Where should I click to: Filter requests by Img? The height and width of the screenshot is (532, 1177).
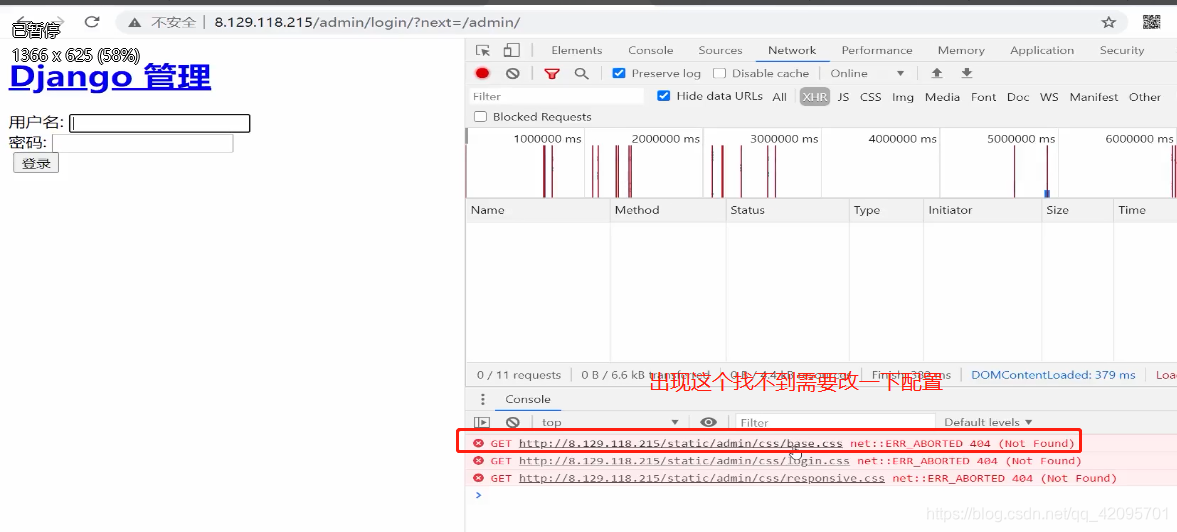tap(903, 97)
